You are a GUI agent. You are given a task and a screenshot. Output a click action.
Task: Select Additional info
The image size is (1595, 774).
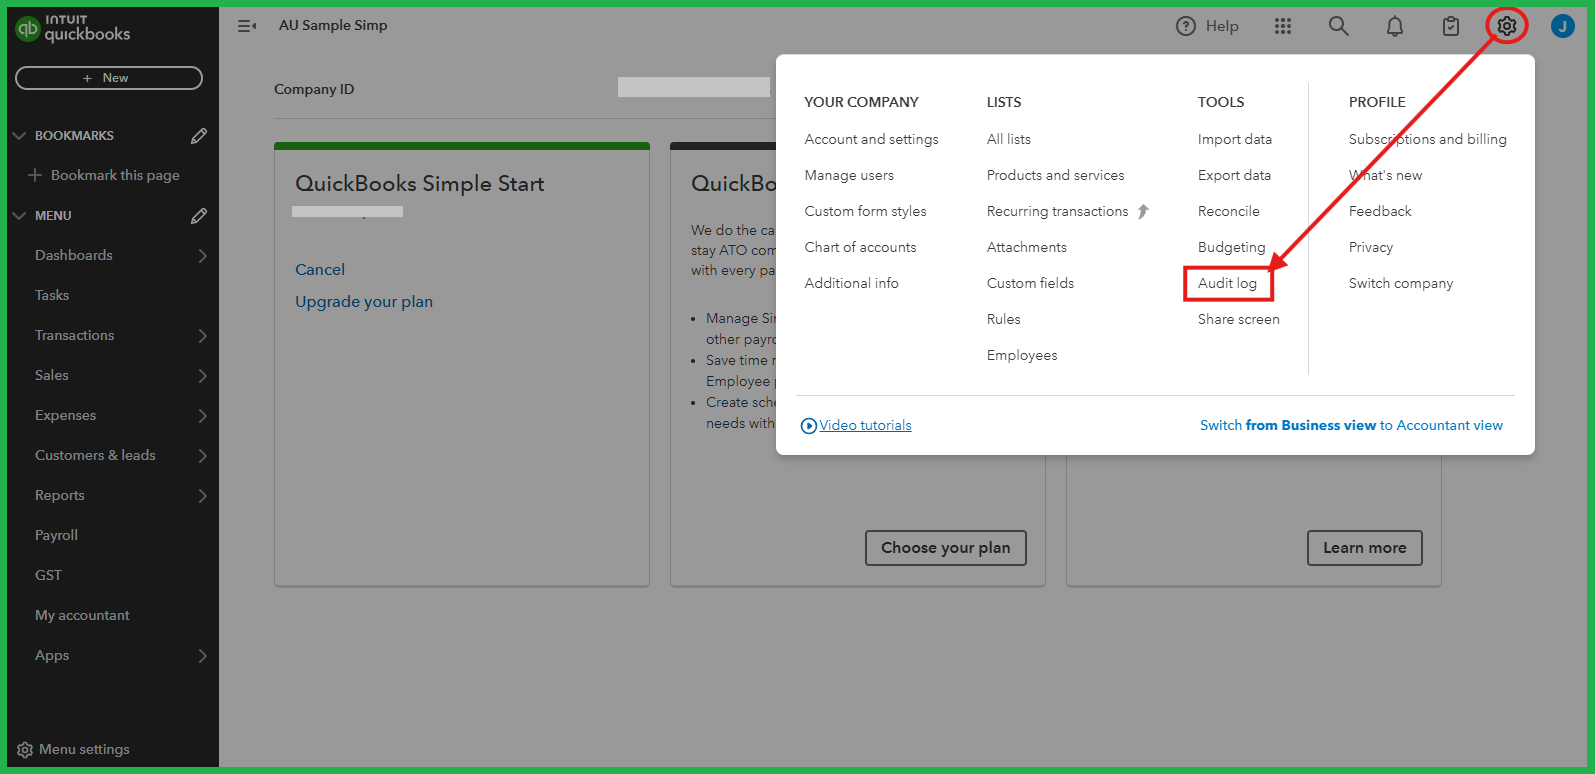[x=851, y=283]
